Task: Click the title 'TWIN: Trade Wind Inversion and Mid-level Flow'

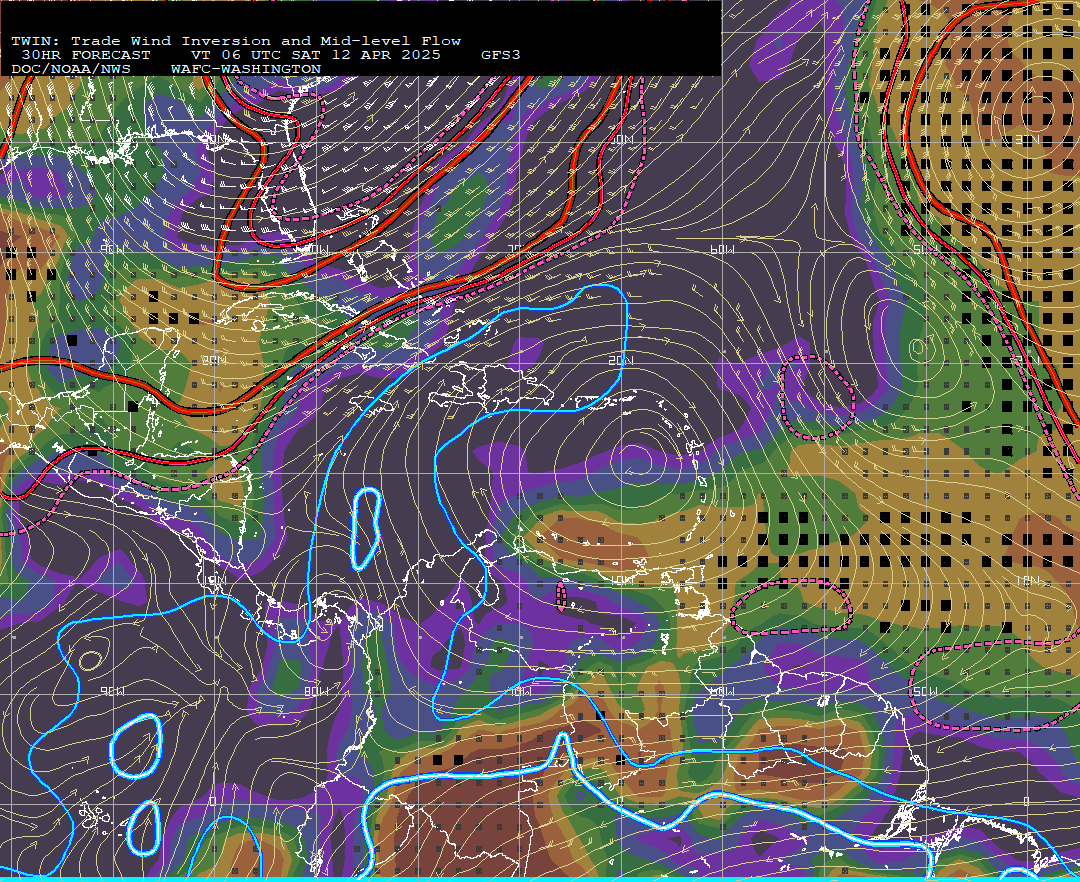Action: pos(236,41)
